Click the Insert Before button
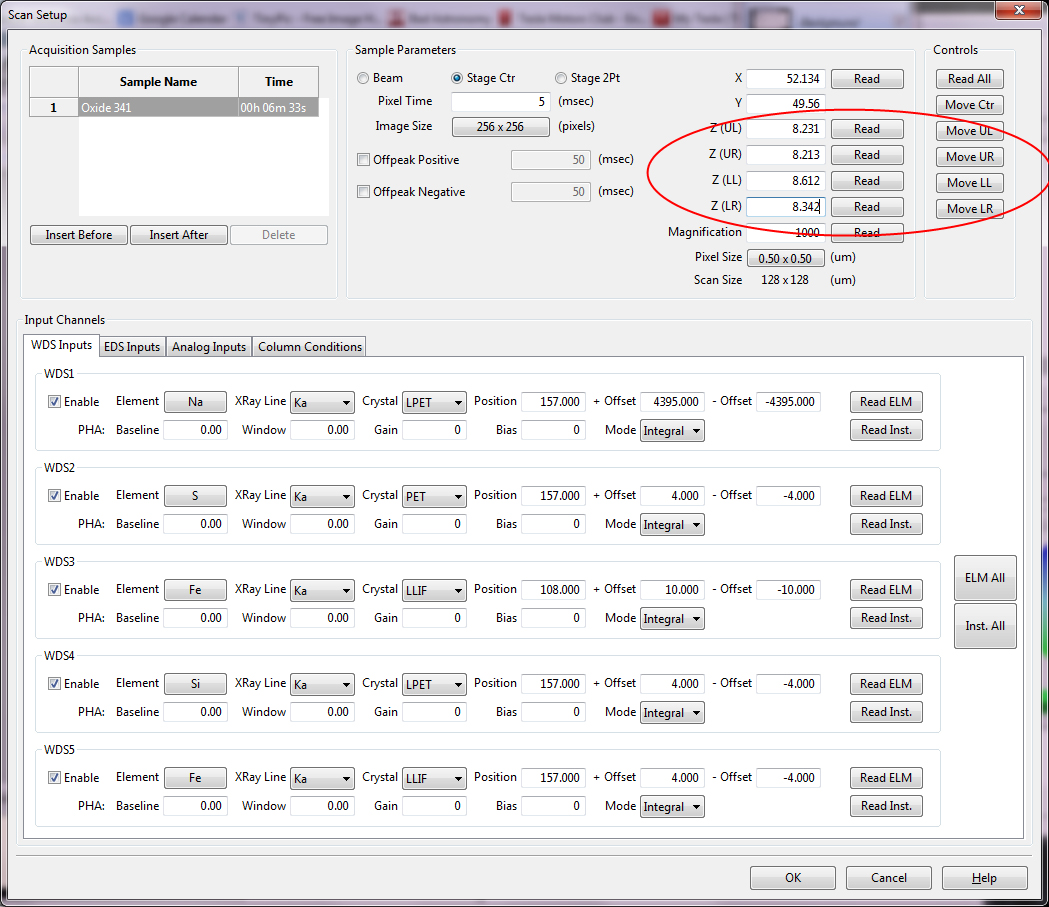The width and height of the screenshot is (1049, 907). [x=79, y=235]
